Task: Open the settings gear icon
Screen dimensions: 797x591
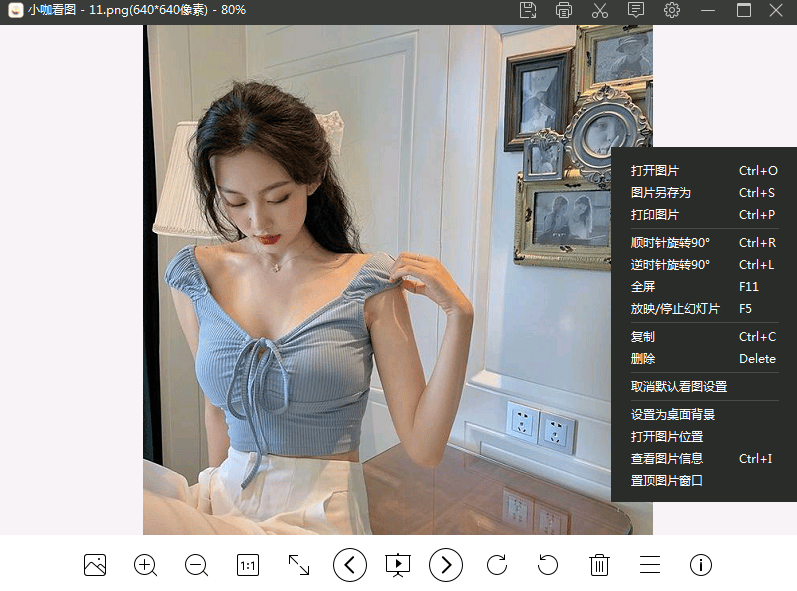Action: click(671, 10)
